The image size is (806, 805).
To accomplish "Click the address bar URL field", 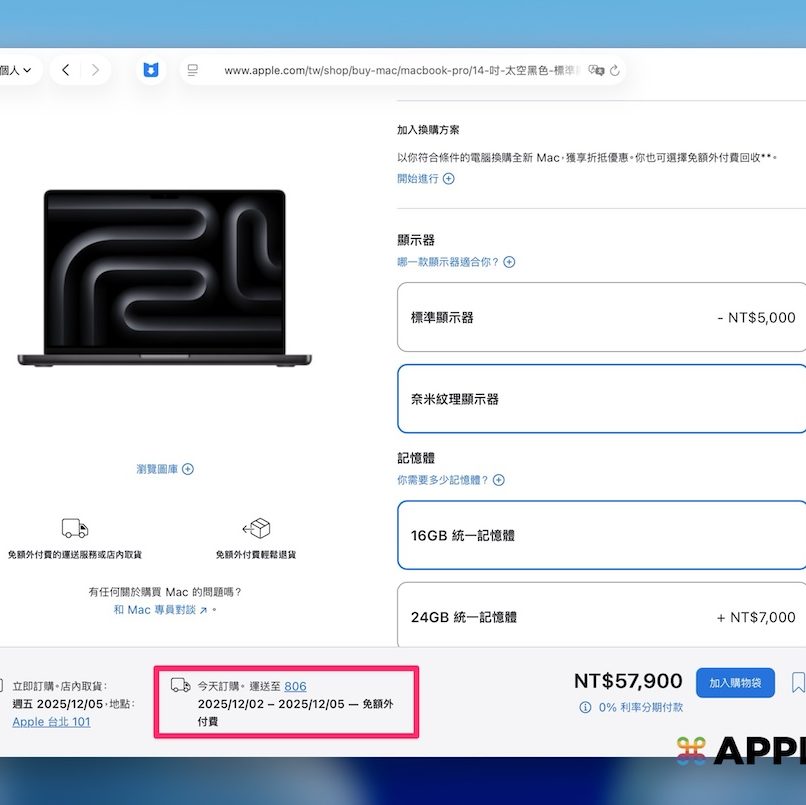I will click(400, 70).
